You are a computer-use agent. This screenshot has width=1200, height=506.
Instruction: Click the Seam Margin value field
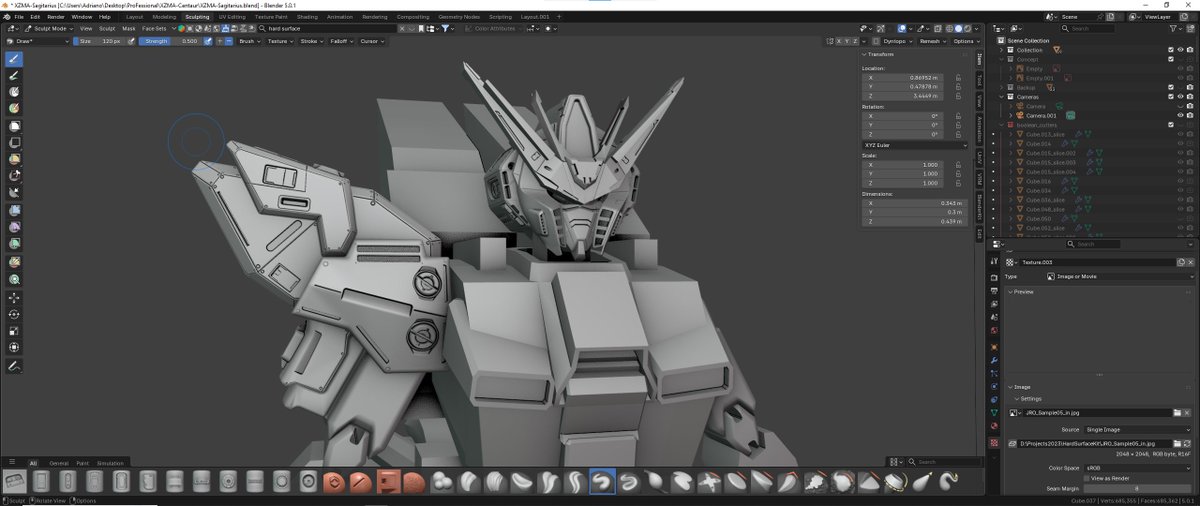(1138, 488)
